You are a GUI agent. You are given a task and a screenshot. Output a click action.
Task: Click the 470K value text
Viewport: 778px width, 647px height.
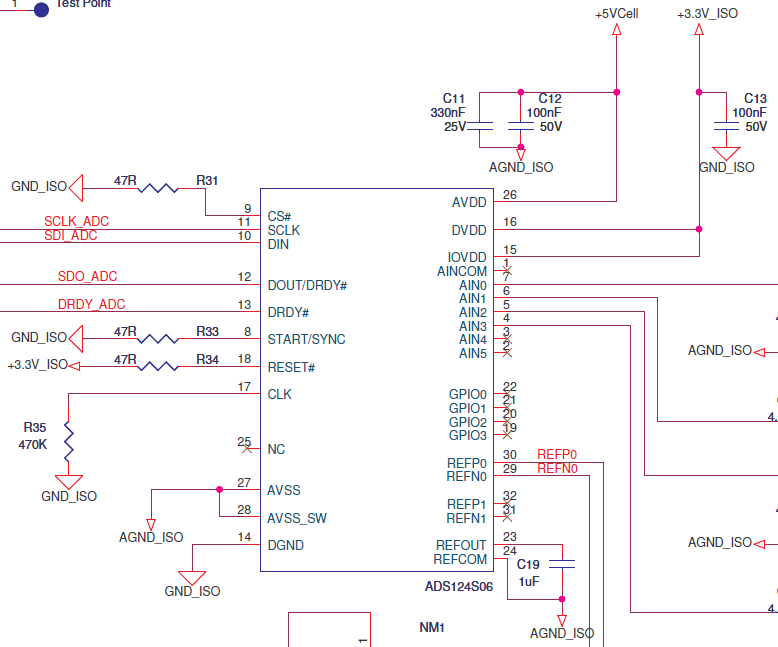tap(33, 445)
